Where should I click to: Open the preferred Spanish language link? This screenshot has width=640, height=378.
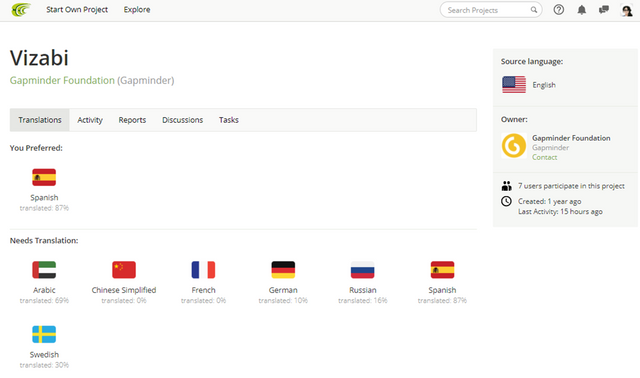pos(44,198)
